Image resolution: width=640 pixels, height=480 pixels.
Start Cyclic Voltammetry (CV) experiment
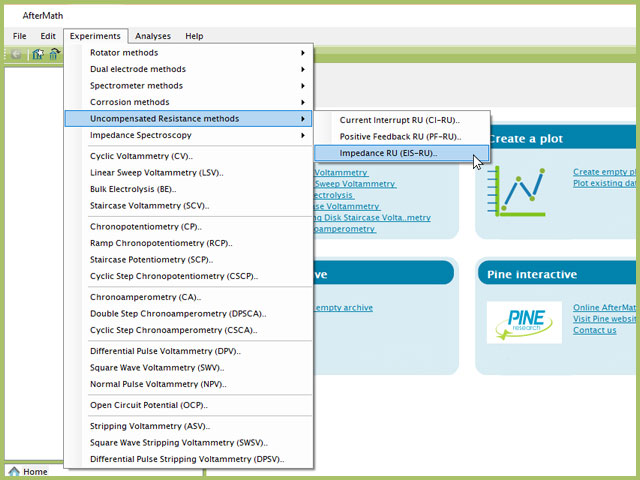[x=189, y=156]
